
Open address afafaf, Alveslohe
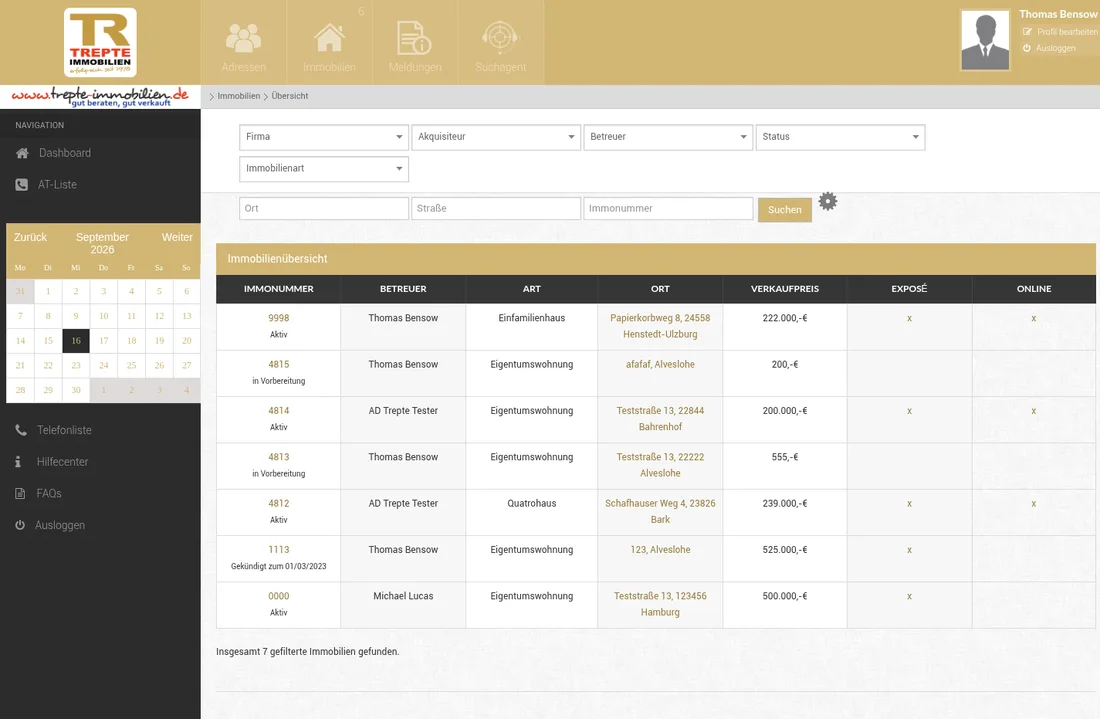tap(660, 364)
